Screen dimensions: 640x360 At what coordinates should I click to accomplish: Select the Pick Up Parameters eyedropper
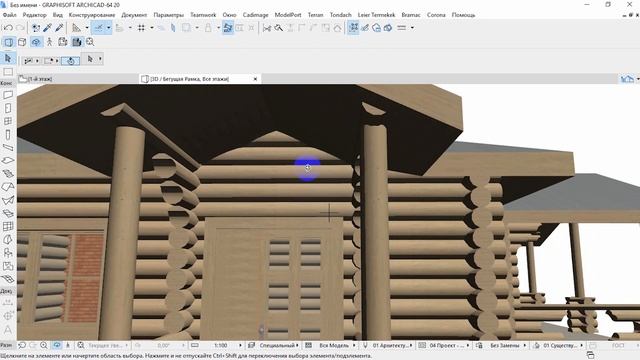(x=47, y=28)
